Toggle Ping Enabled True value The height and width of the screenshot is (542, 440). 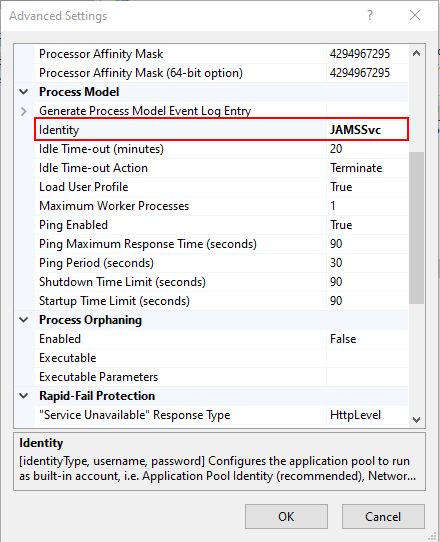pos(367,225)
